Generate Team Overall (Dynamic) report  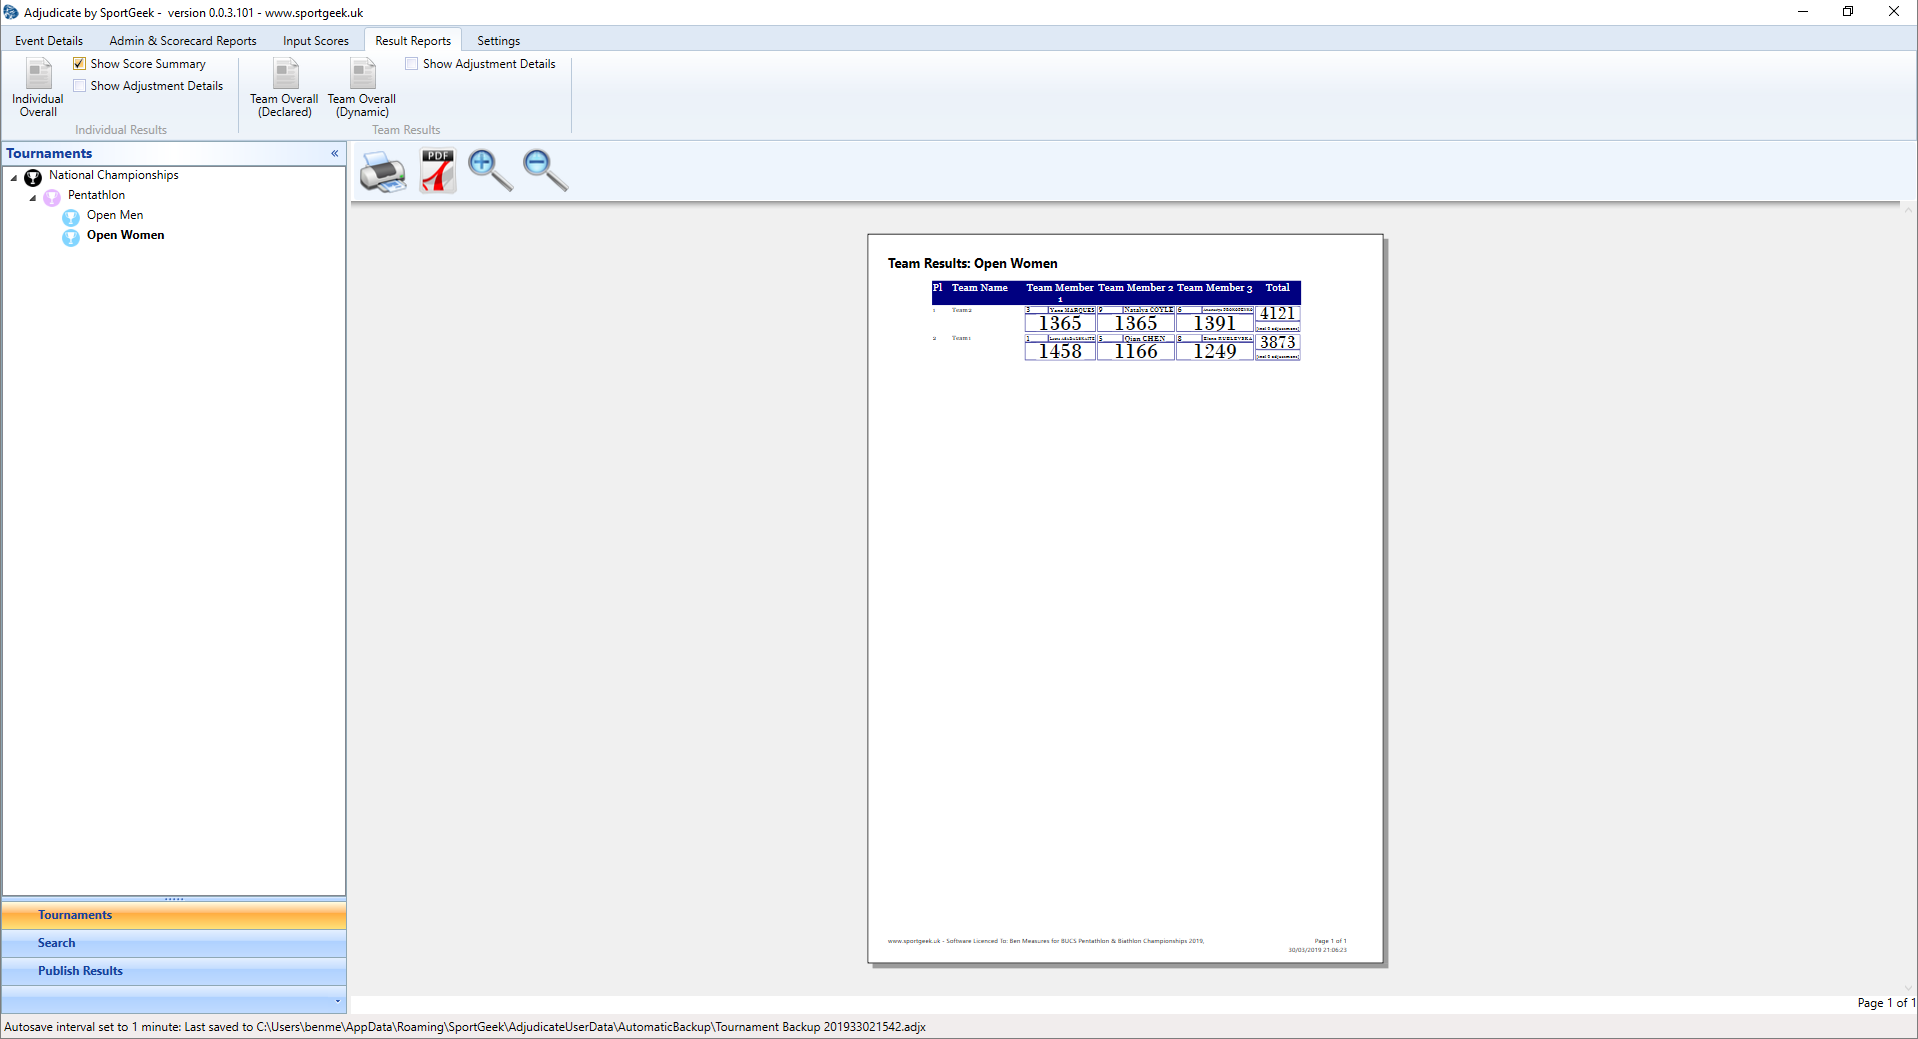[362, 88]
